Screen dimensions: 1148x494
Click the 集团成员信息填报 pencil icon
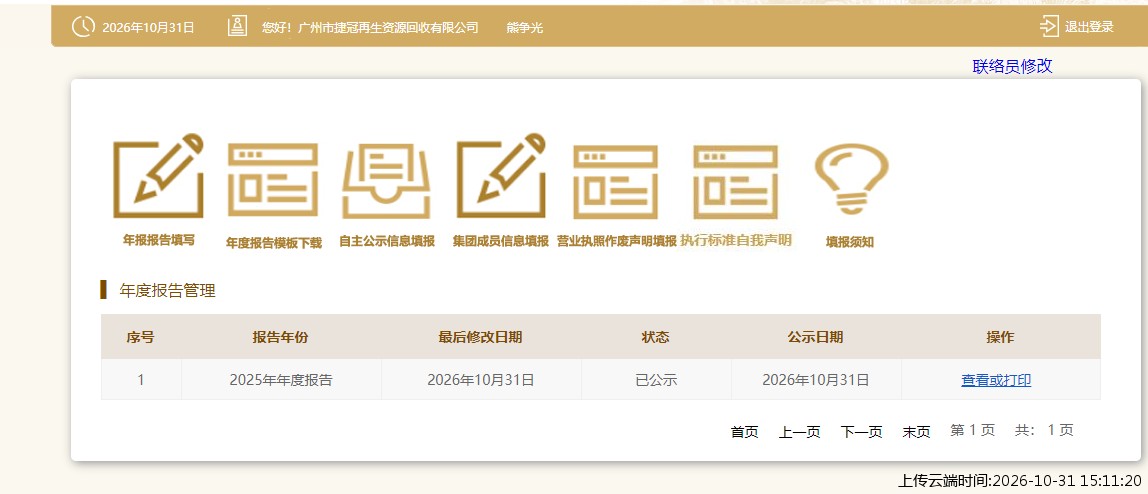(502, 176)
